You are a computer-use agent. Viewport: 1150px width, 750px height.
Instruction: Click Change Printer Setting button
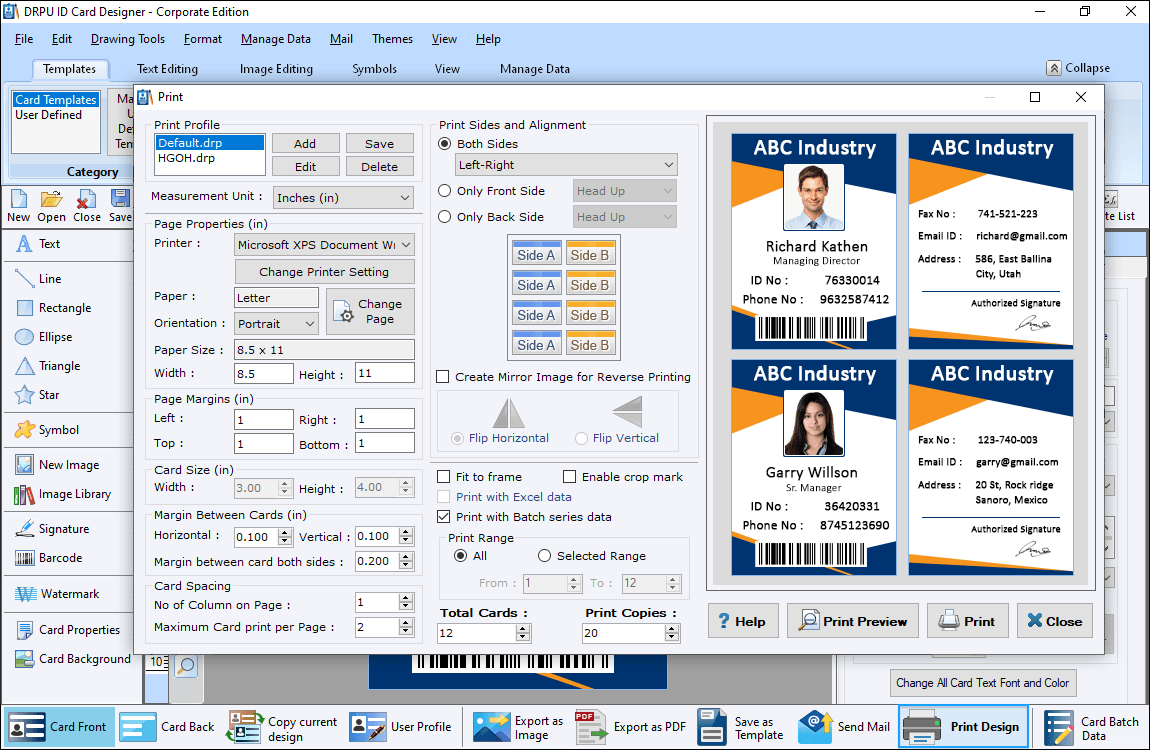(324, 272)
